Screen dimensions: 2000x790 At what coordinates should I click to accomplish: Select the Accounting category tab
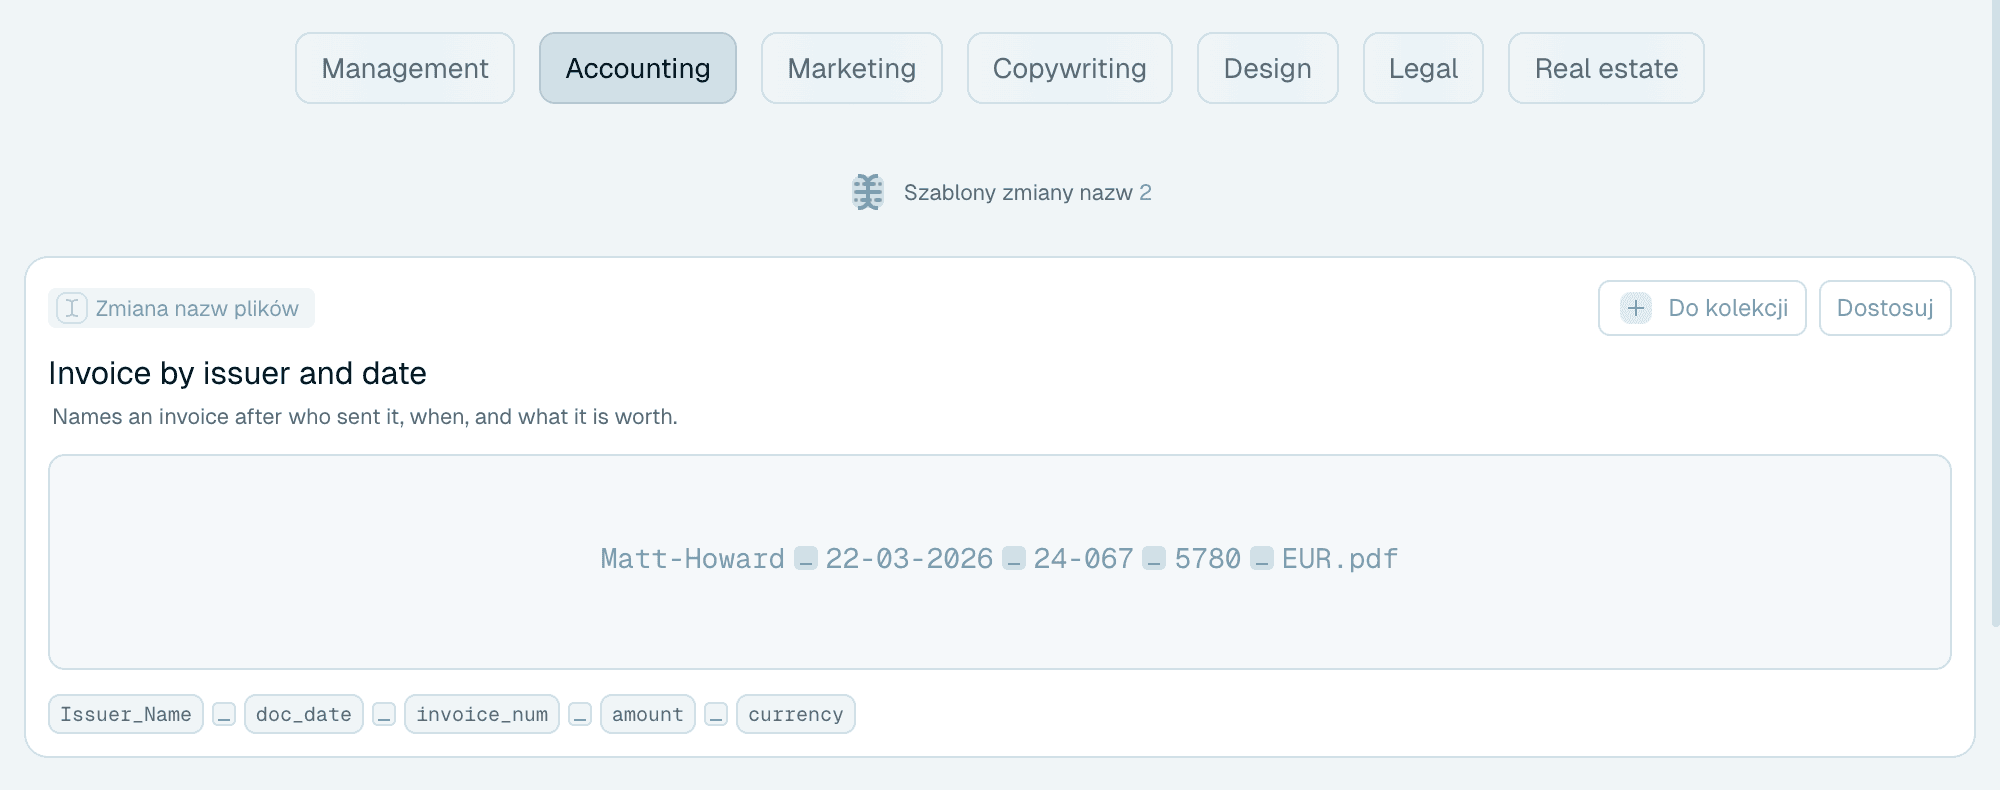638,68
